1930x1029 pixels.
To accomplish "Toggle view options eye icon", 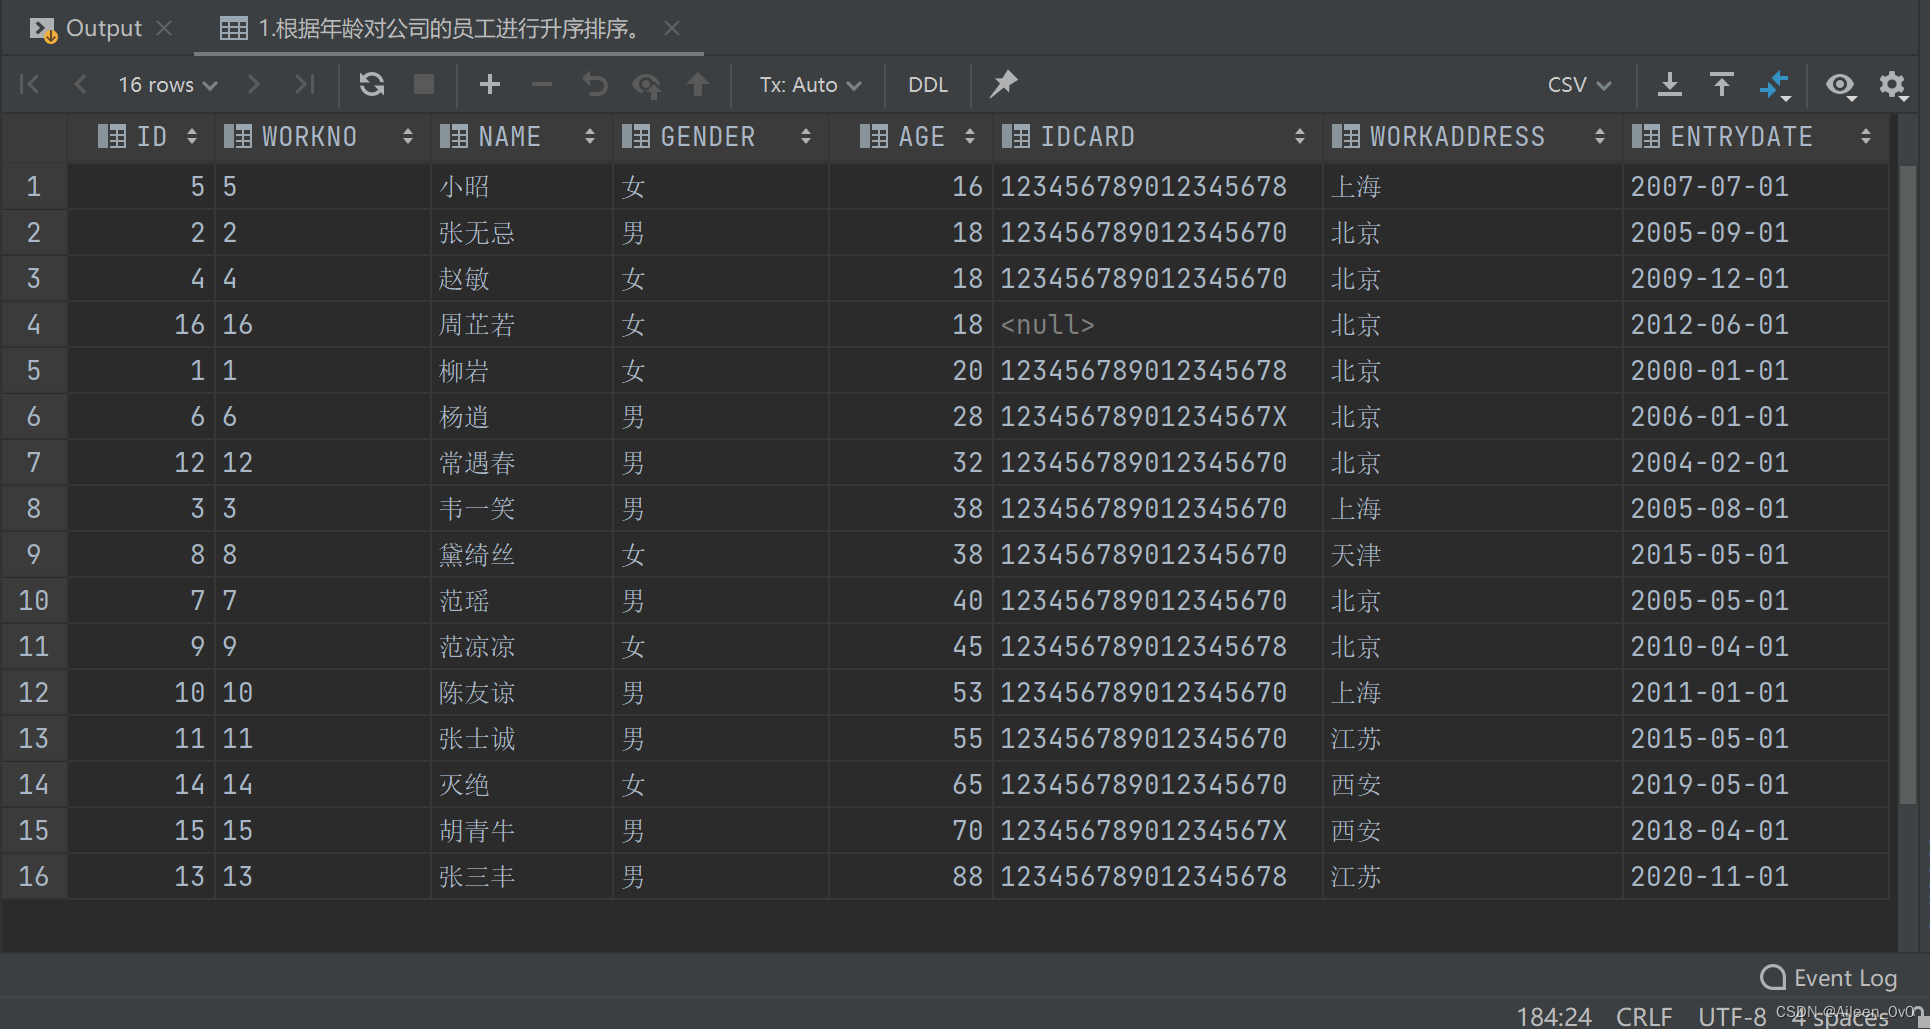I will (1841, 86).
